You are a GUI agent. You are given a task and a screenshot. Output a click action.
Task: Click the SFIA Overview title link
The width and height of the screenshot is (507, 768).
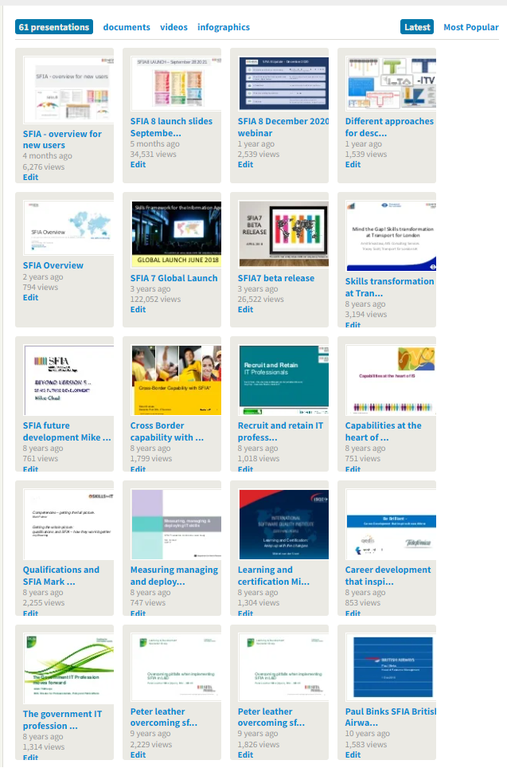tap(53, 265)
